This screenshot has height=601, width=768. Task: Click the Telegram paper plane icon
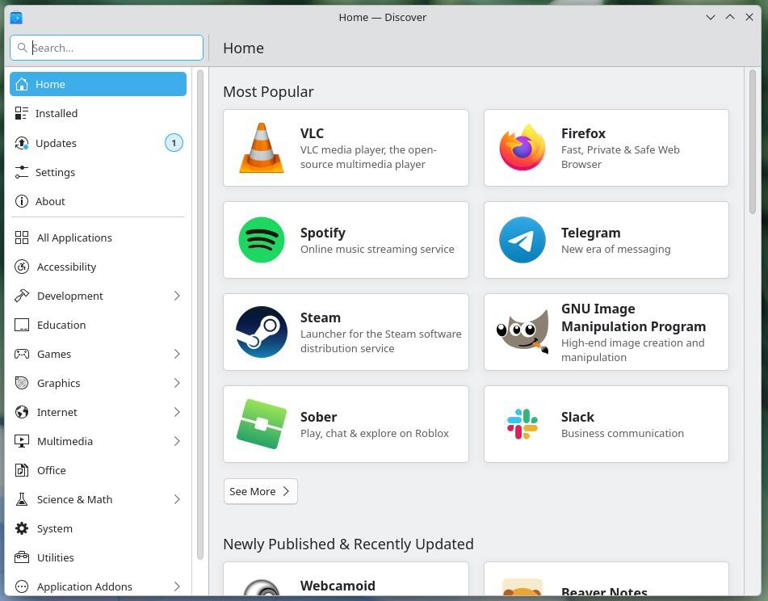coord(522,240)
